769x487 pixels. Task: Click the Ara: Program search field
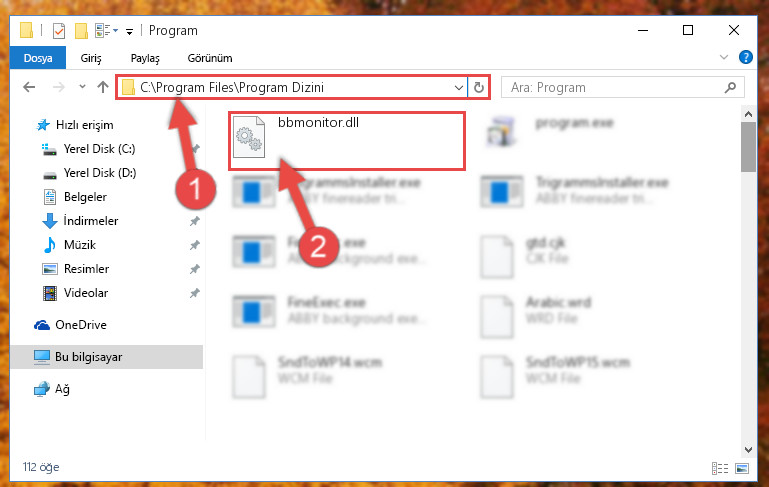[x=615, y=87]
